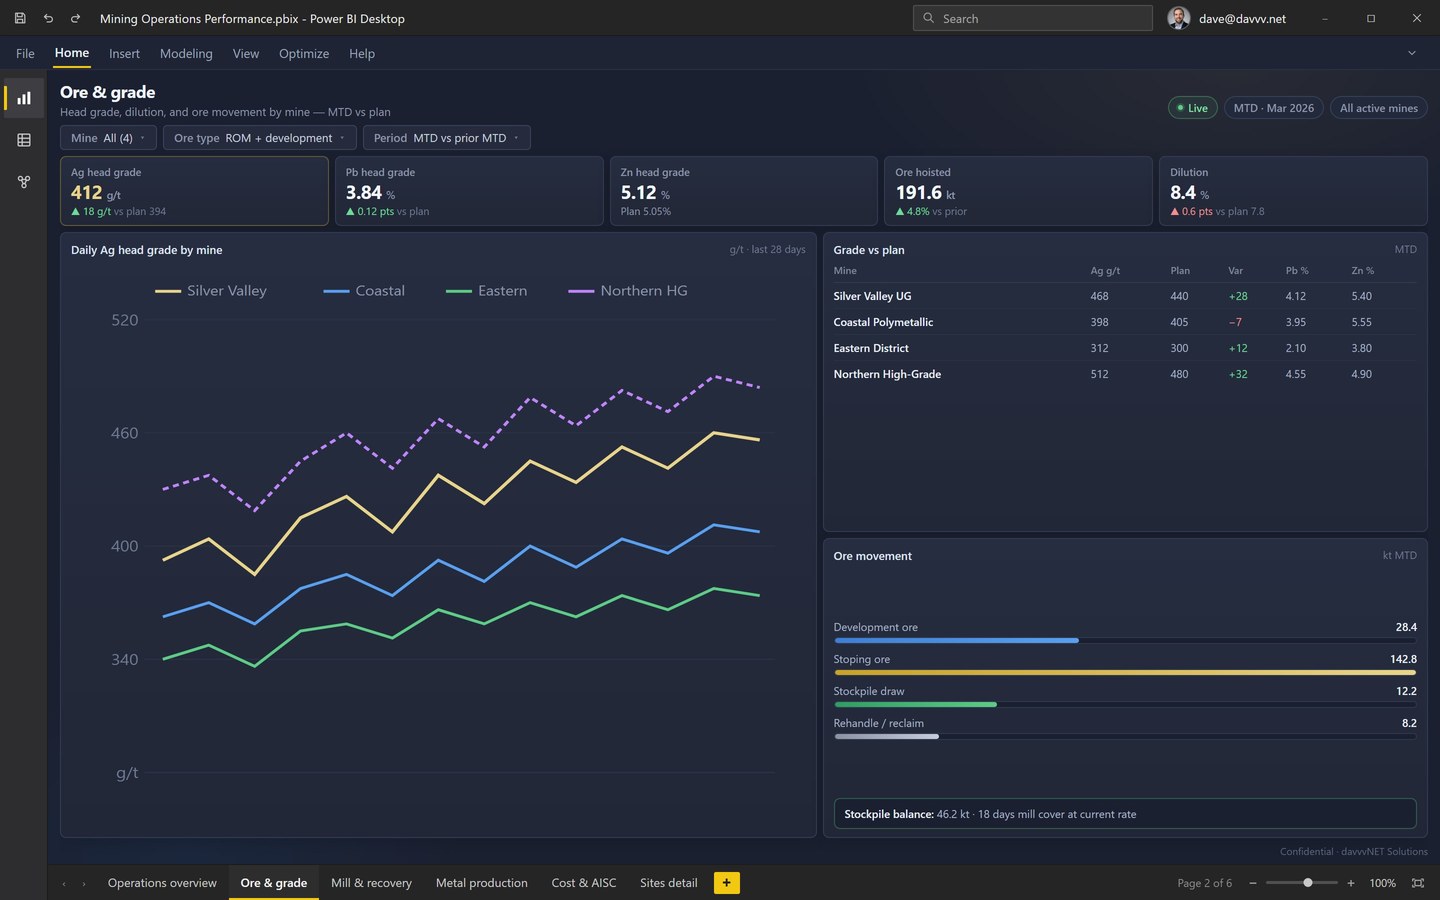Click the Live status pill
Screen dimensions: 1440x900
tap(1192, 108)
